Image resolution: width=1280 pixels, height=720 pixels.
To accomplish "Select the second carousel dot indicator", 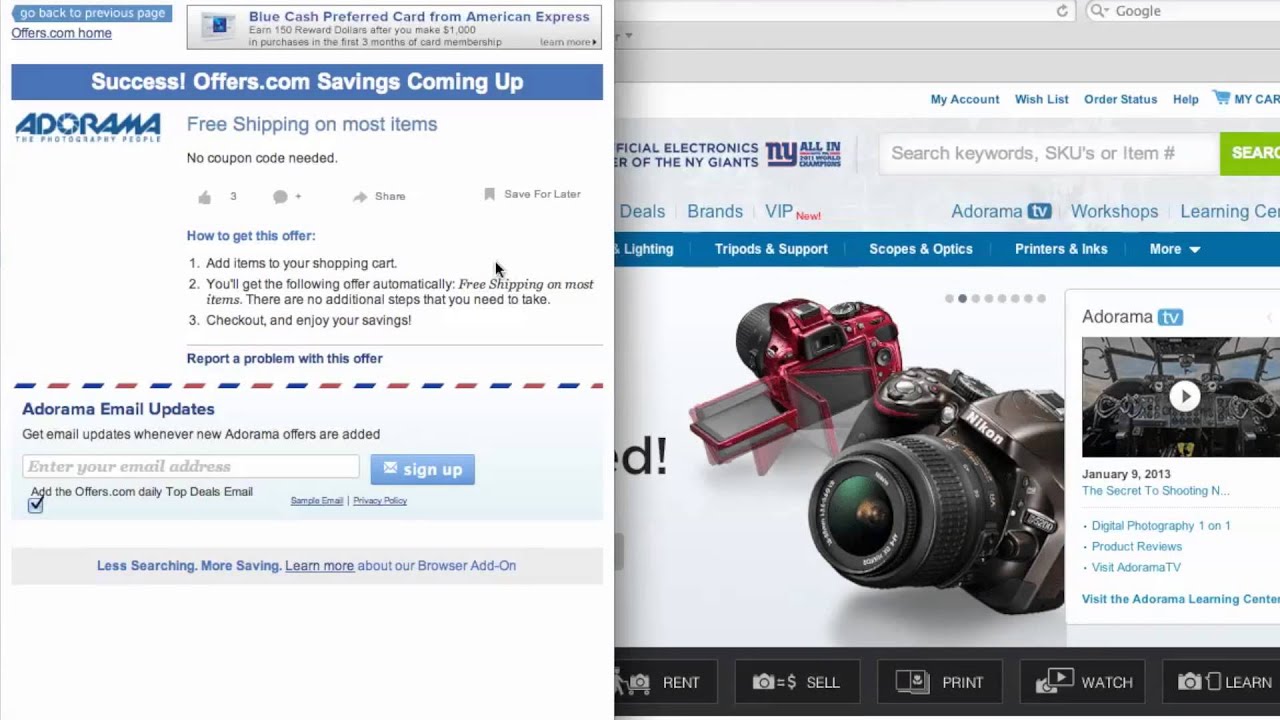I will point(962,298).
